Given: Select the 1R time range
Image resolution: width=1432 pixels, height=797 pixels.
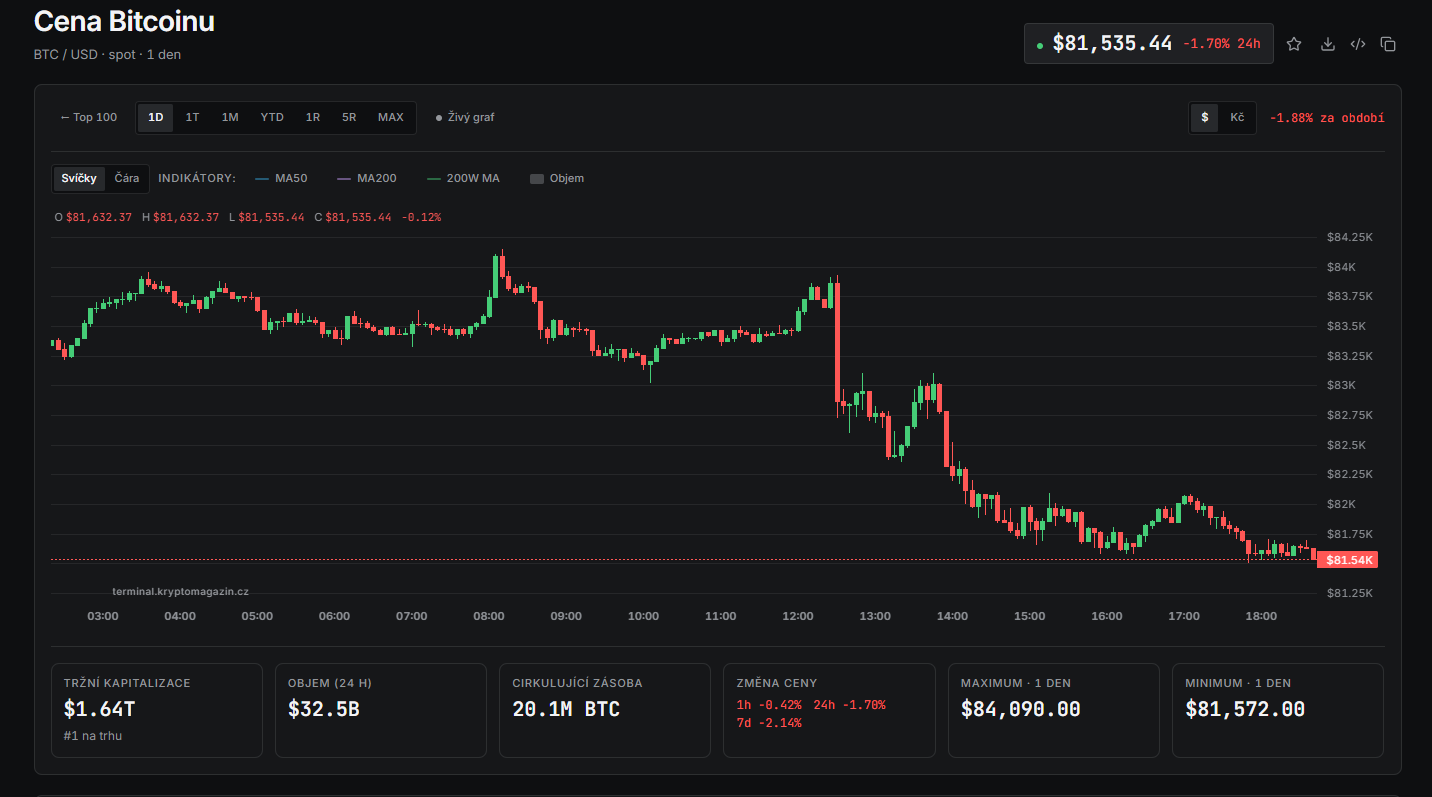Looking at the screenshot, I should [x=313, y=117].
